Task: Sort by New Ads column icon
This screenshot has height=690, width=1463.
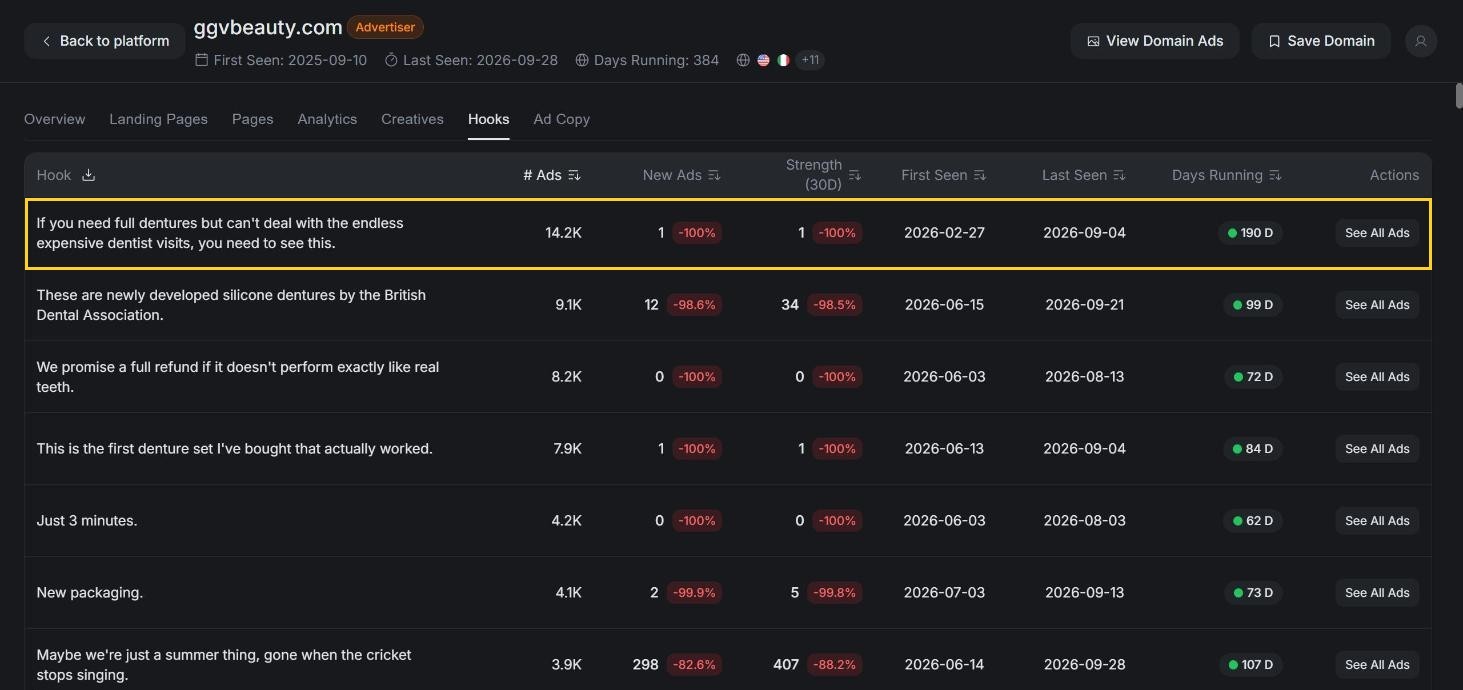Action: (x=714, y=175)
